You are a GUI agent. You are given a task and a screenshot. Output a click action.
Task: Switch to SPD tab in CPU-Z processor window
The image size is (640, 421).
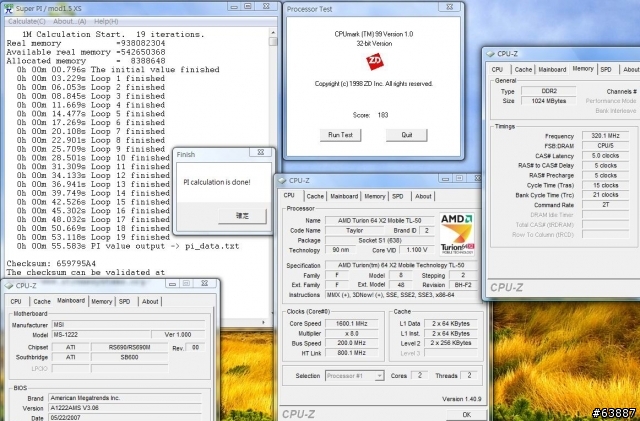(x=398, y=196)
